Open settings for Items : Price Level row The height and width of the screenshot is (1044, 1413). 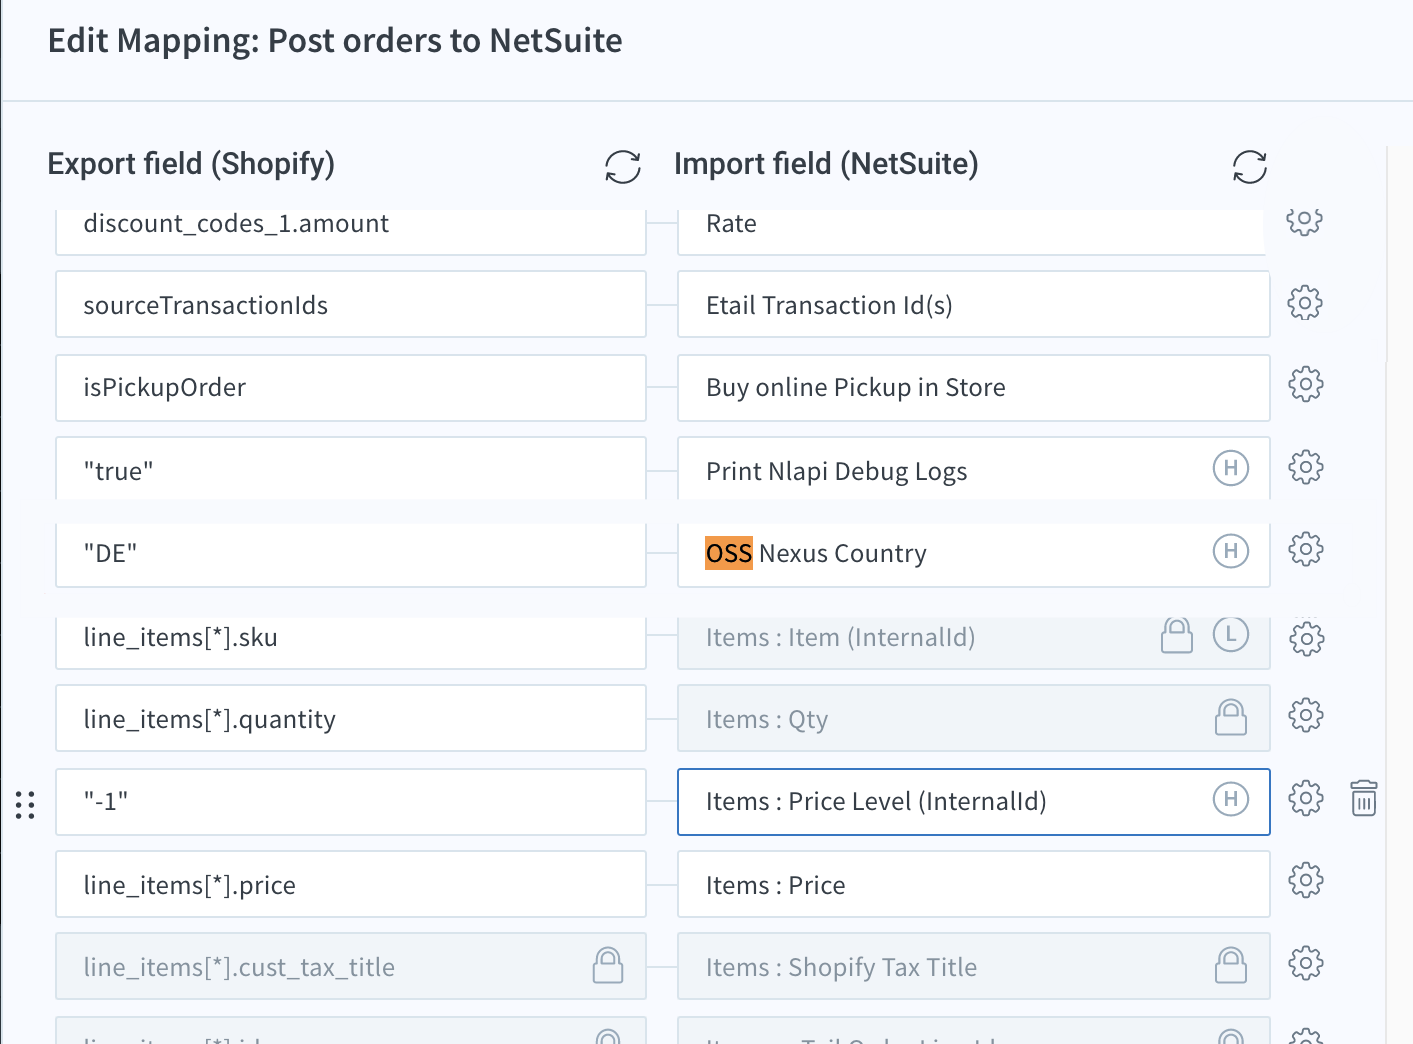(1305, 798)
